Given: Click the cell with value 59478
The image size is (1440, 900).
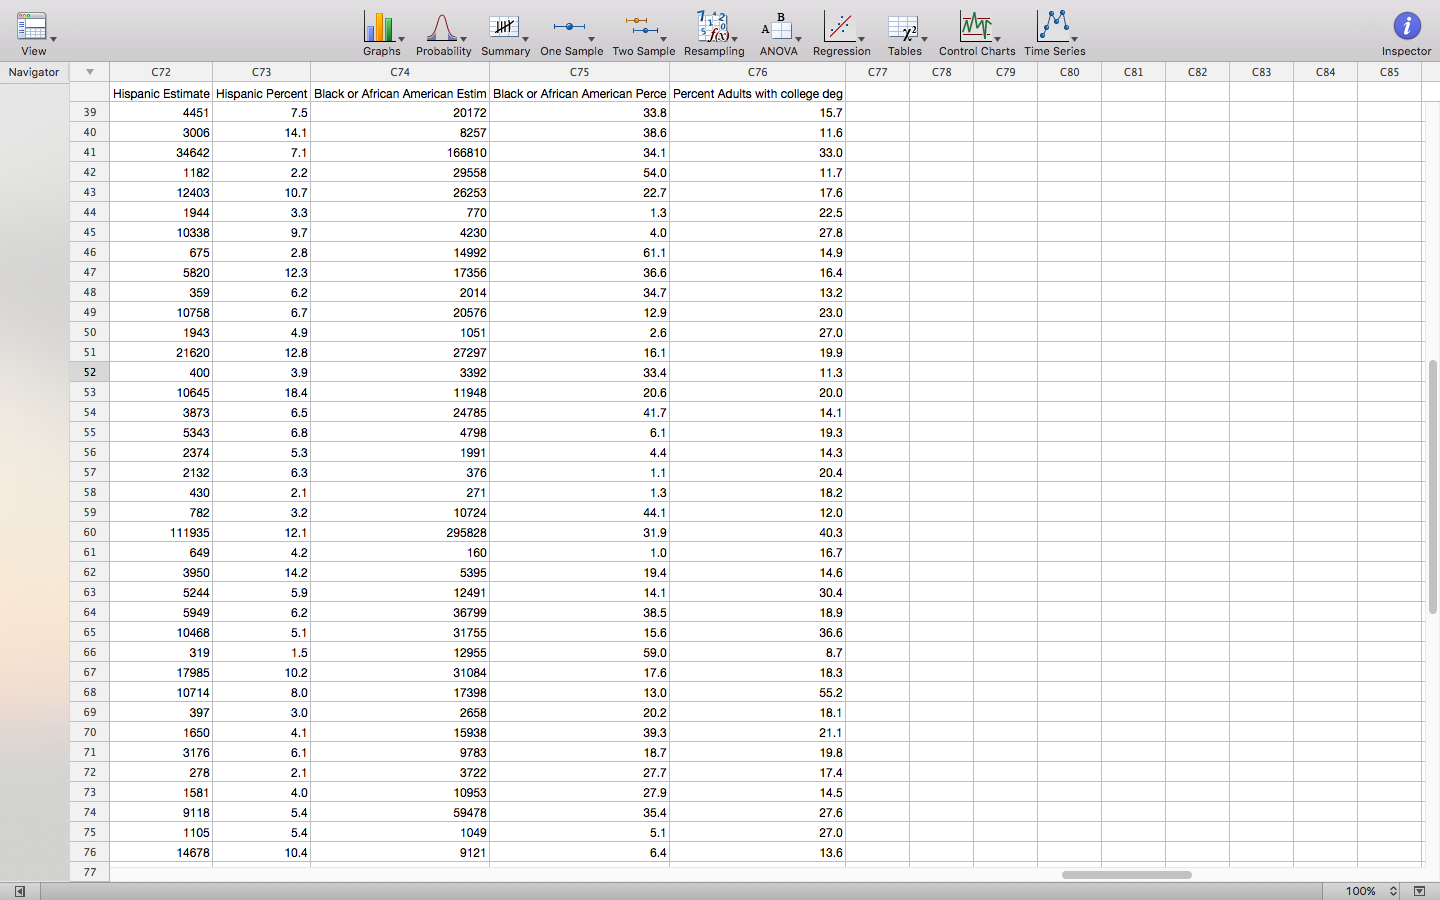Looking at the screenshot, I should (x=400, y=812).
